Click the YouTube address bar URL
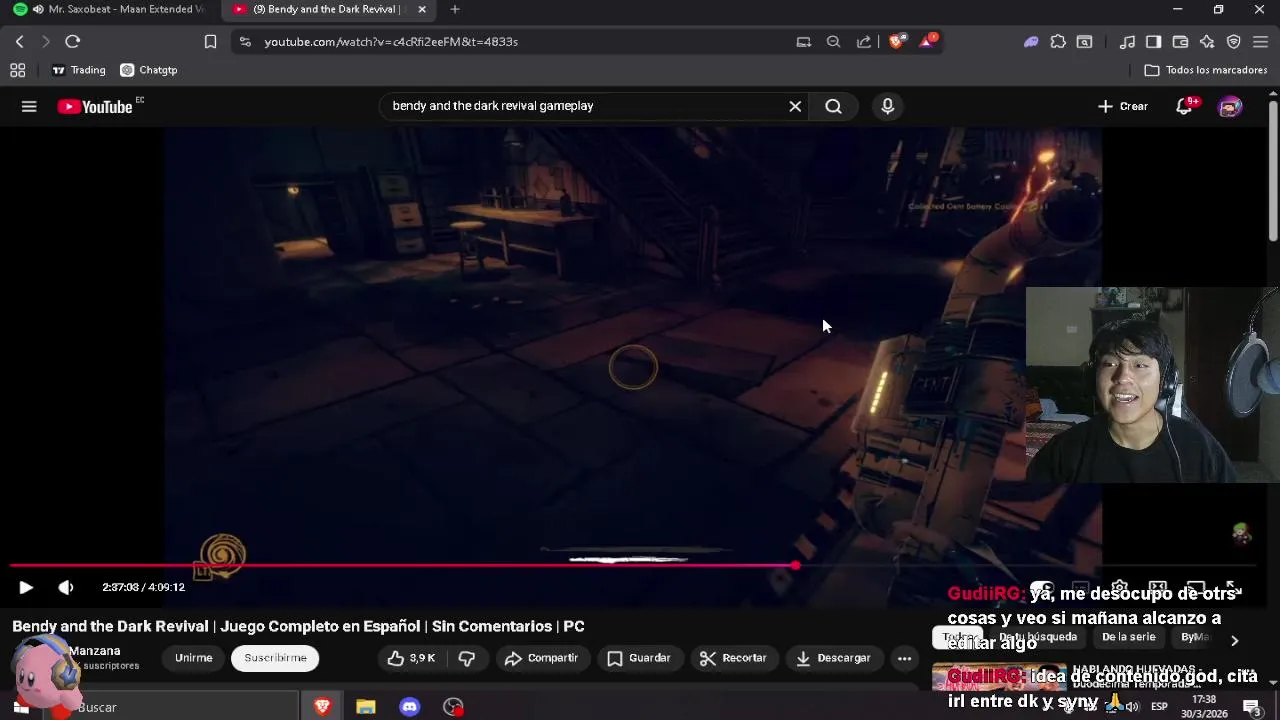 click(391, 42)
